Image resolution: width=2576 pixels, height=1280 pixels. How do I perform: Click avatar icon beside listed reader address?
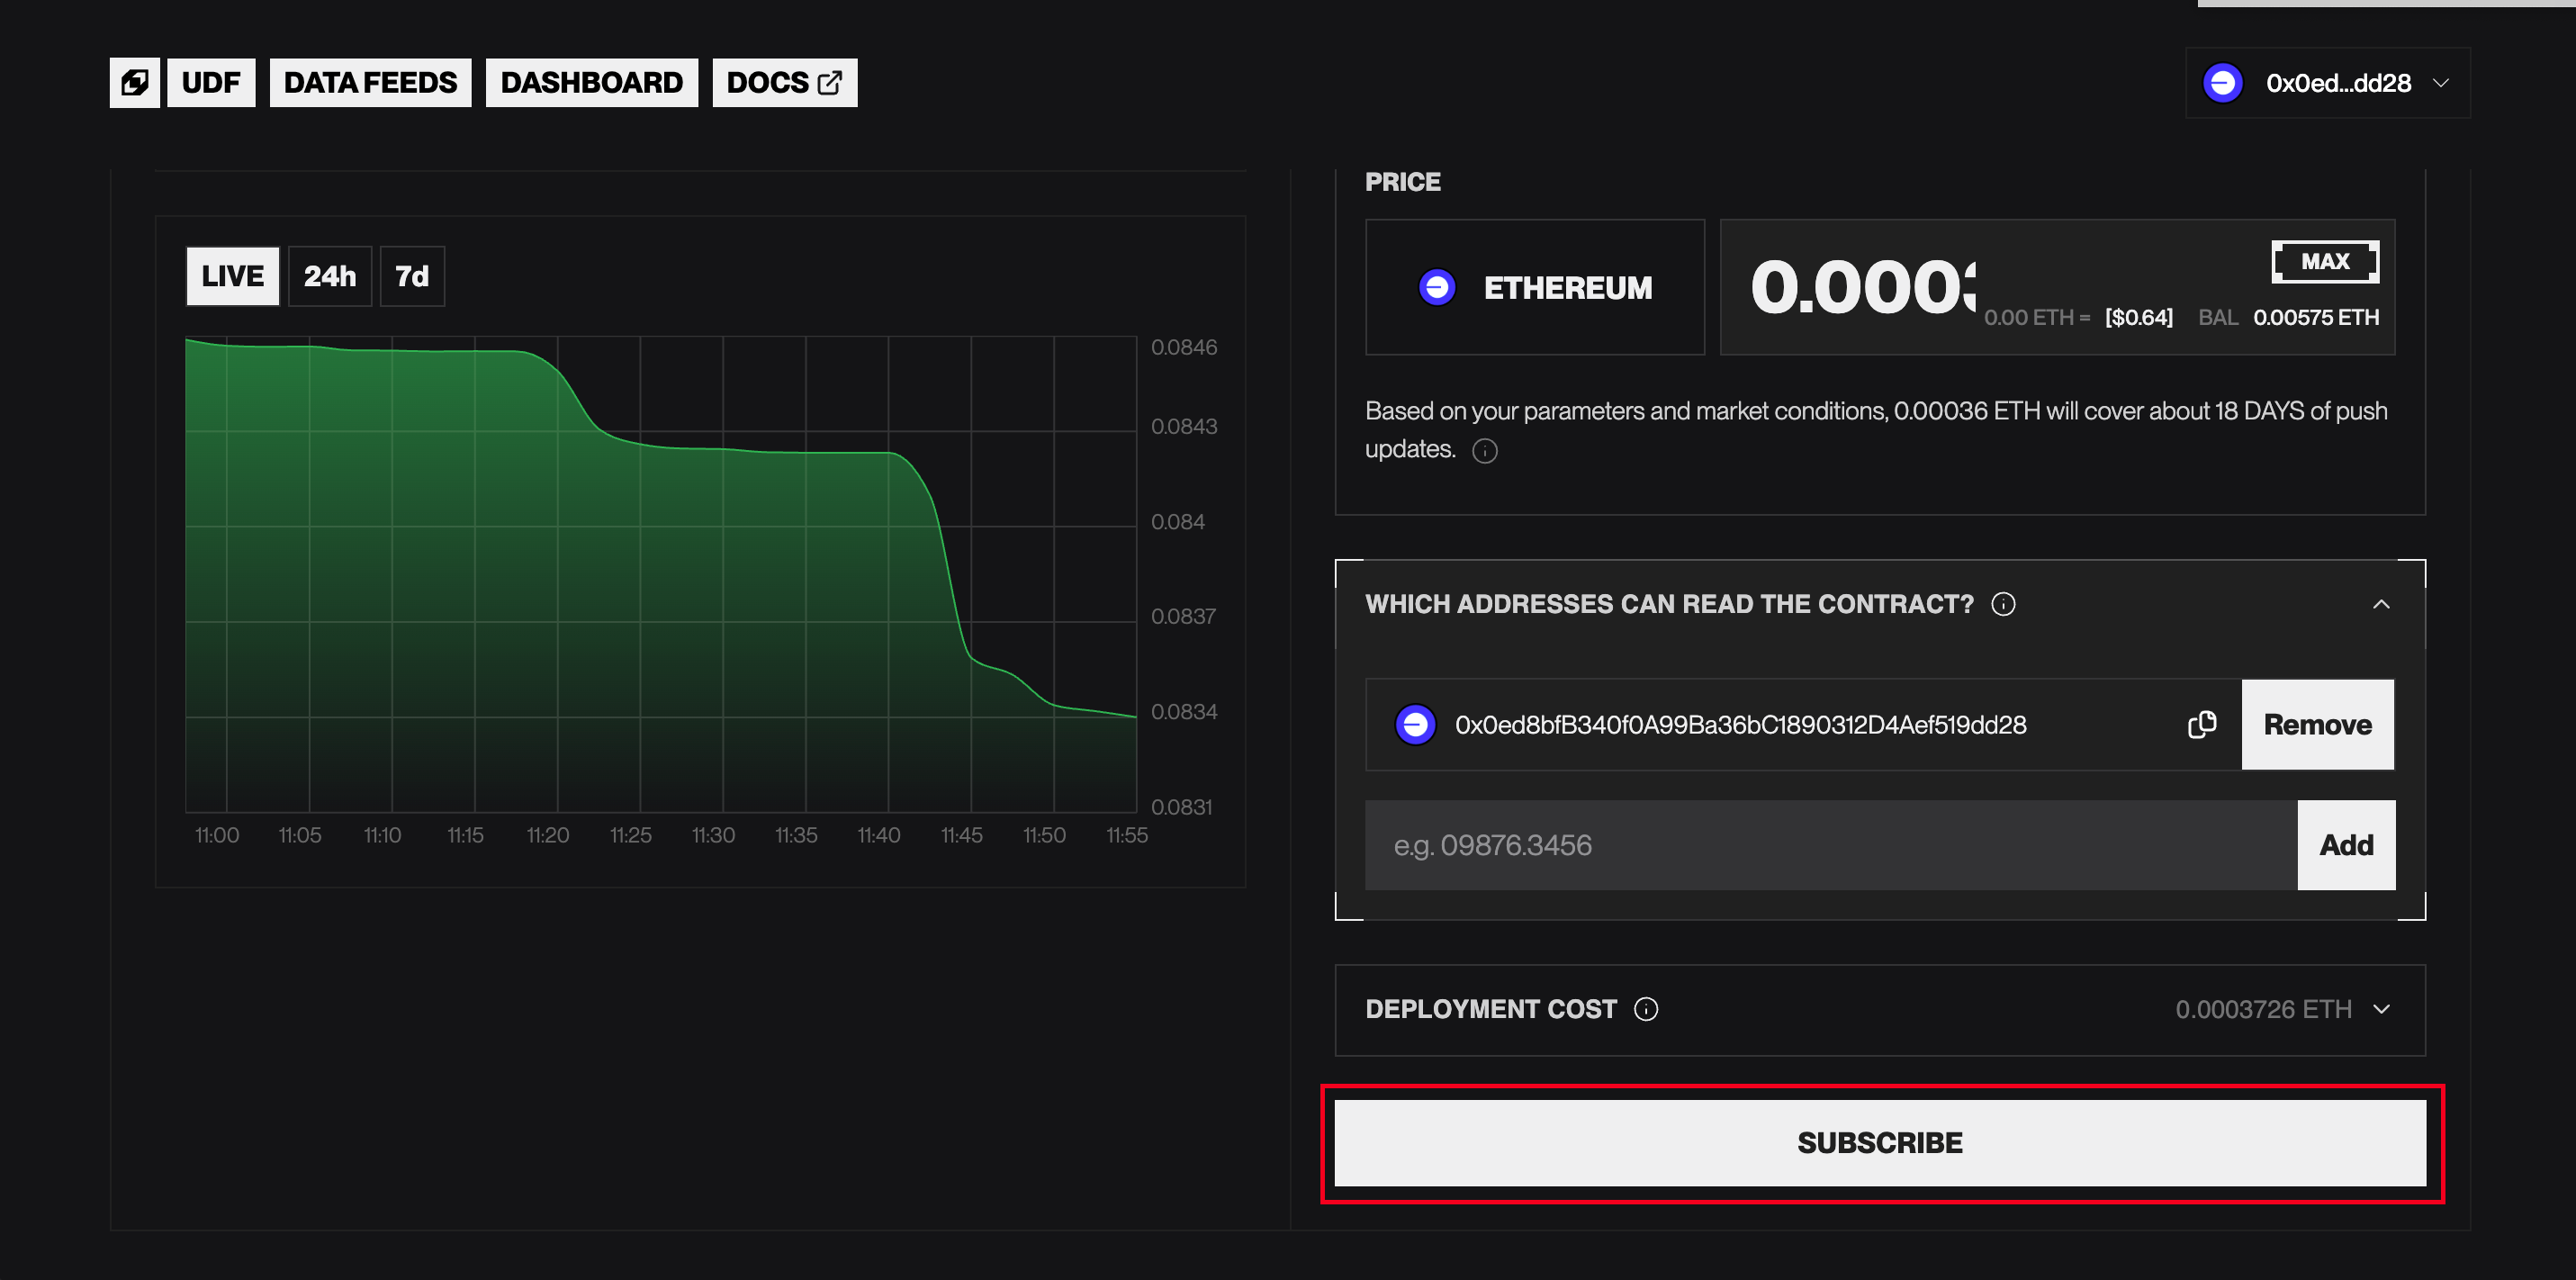pyautogui.click(x=1415, y=724)
